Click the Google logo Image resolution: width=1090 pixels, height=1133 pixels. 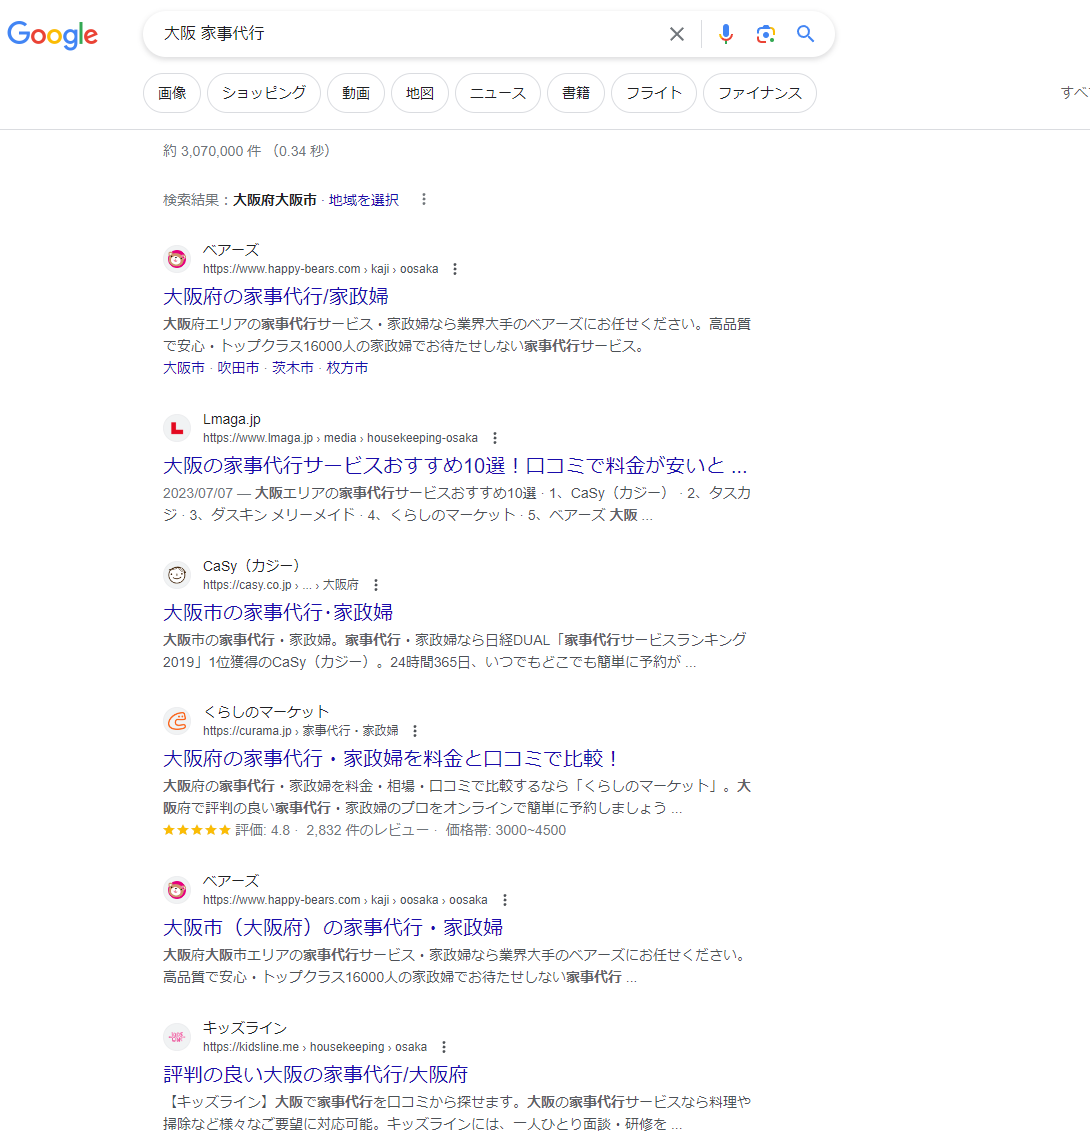coord(53,35)
